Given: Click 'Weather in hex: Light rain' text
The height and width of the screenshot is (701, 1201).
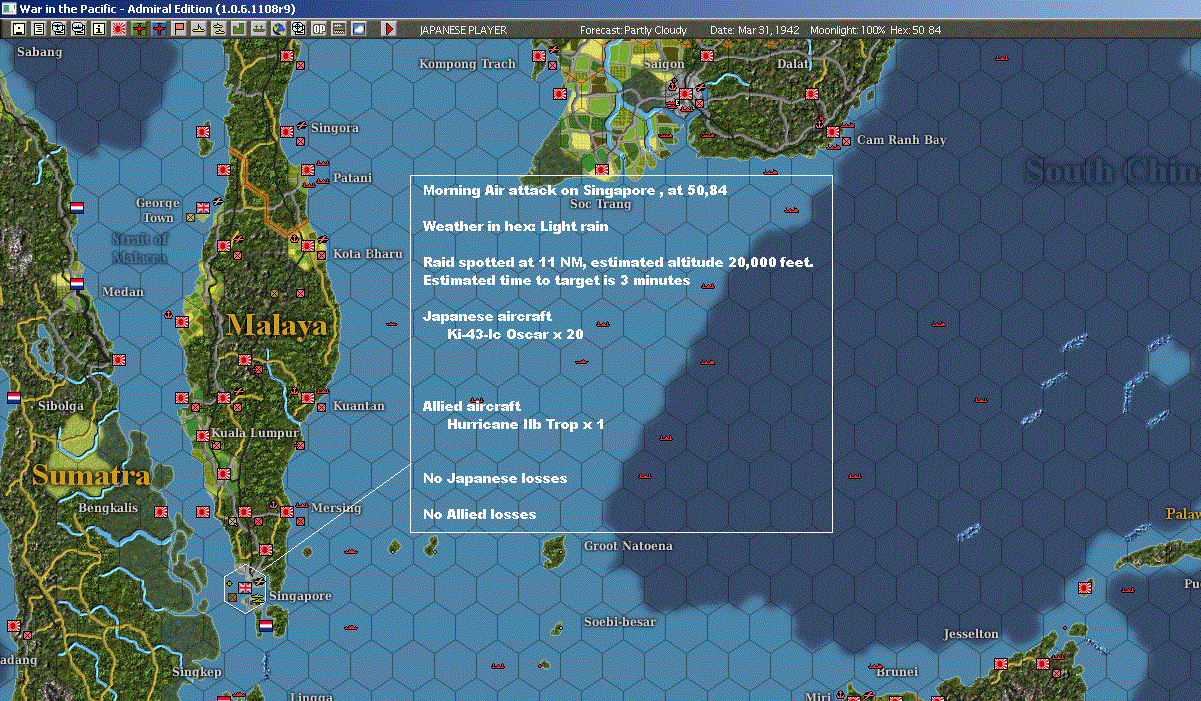Looking at the screenshot, I should [515, 226].
